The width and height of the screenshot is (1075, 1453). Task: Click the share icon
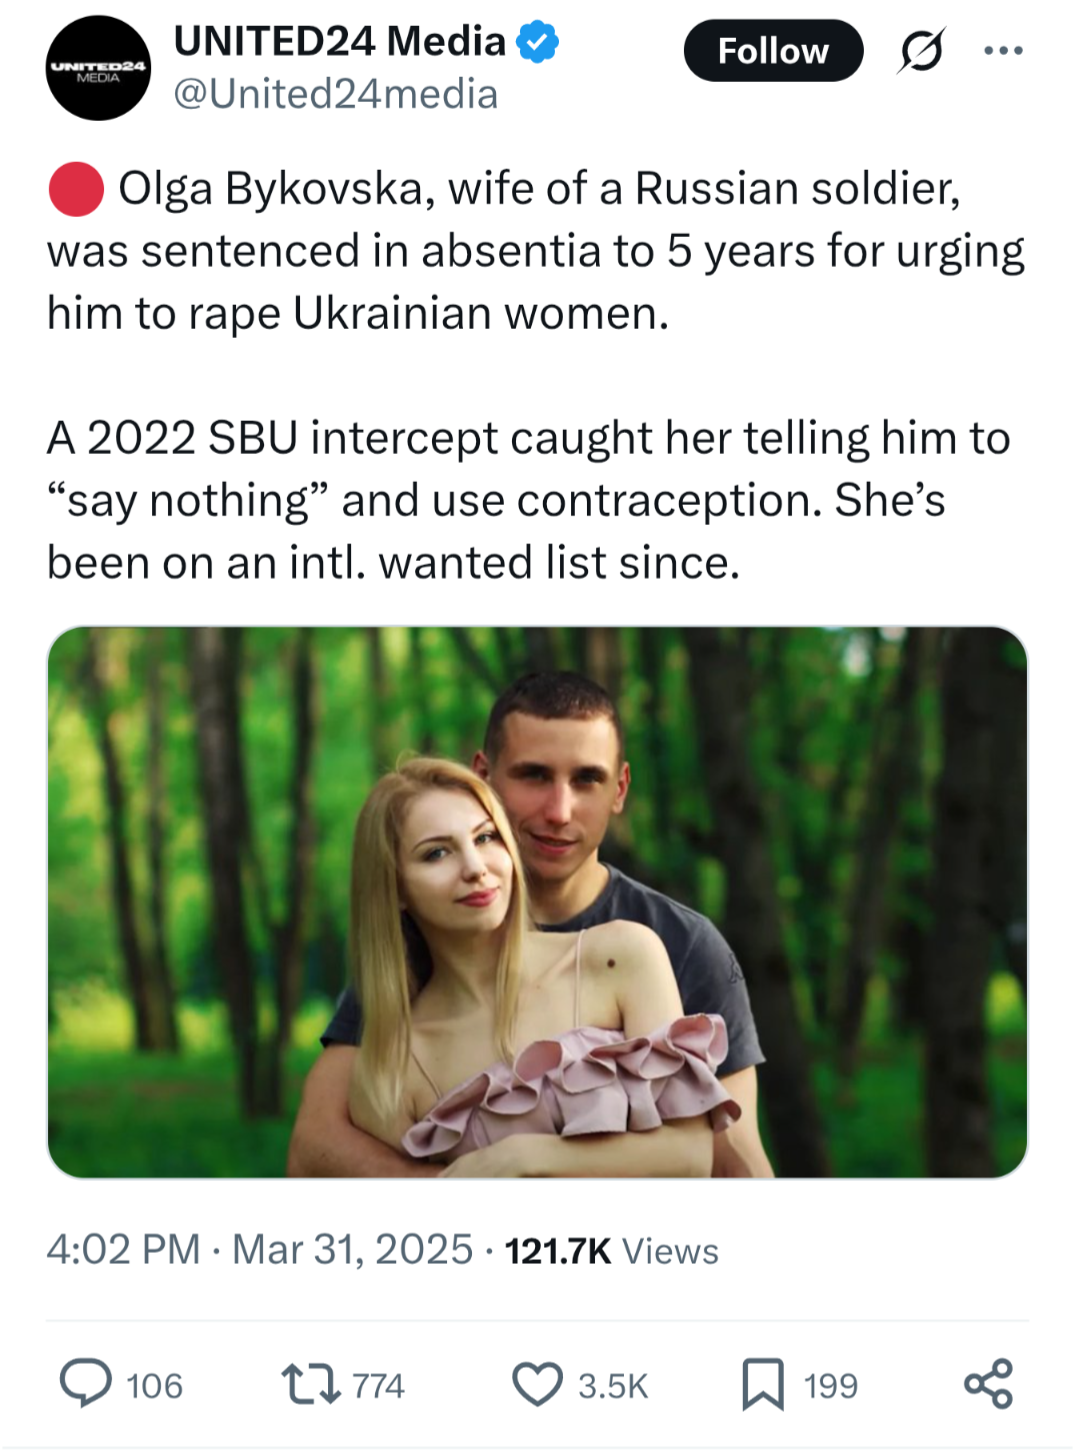[x=988, y=1385]
